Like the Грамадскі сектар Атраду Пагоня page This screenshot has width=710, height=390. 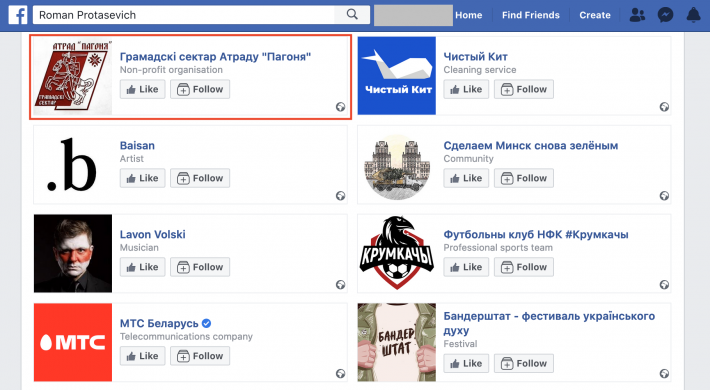click(142, 89)
